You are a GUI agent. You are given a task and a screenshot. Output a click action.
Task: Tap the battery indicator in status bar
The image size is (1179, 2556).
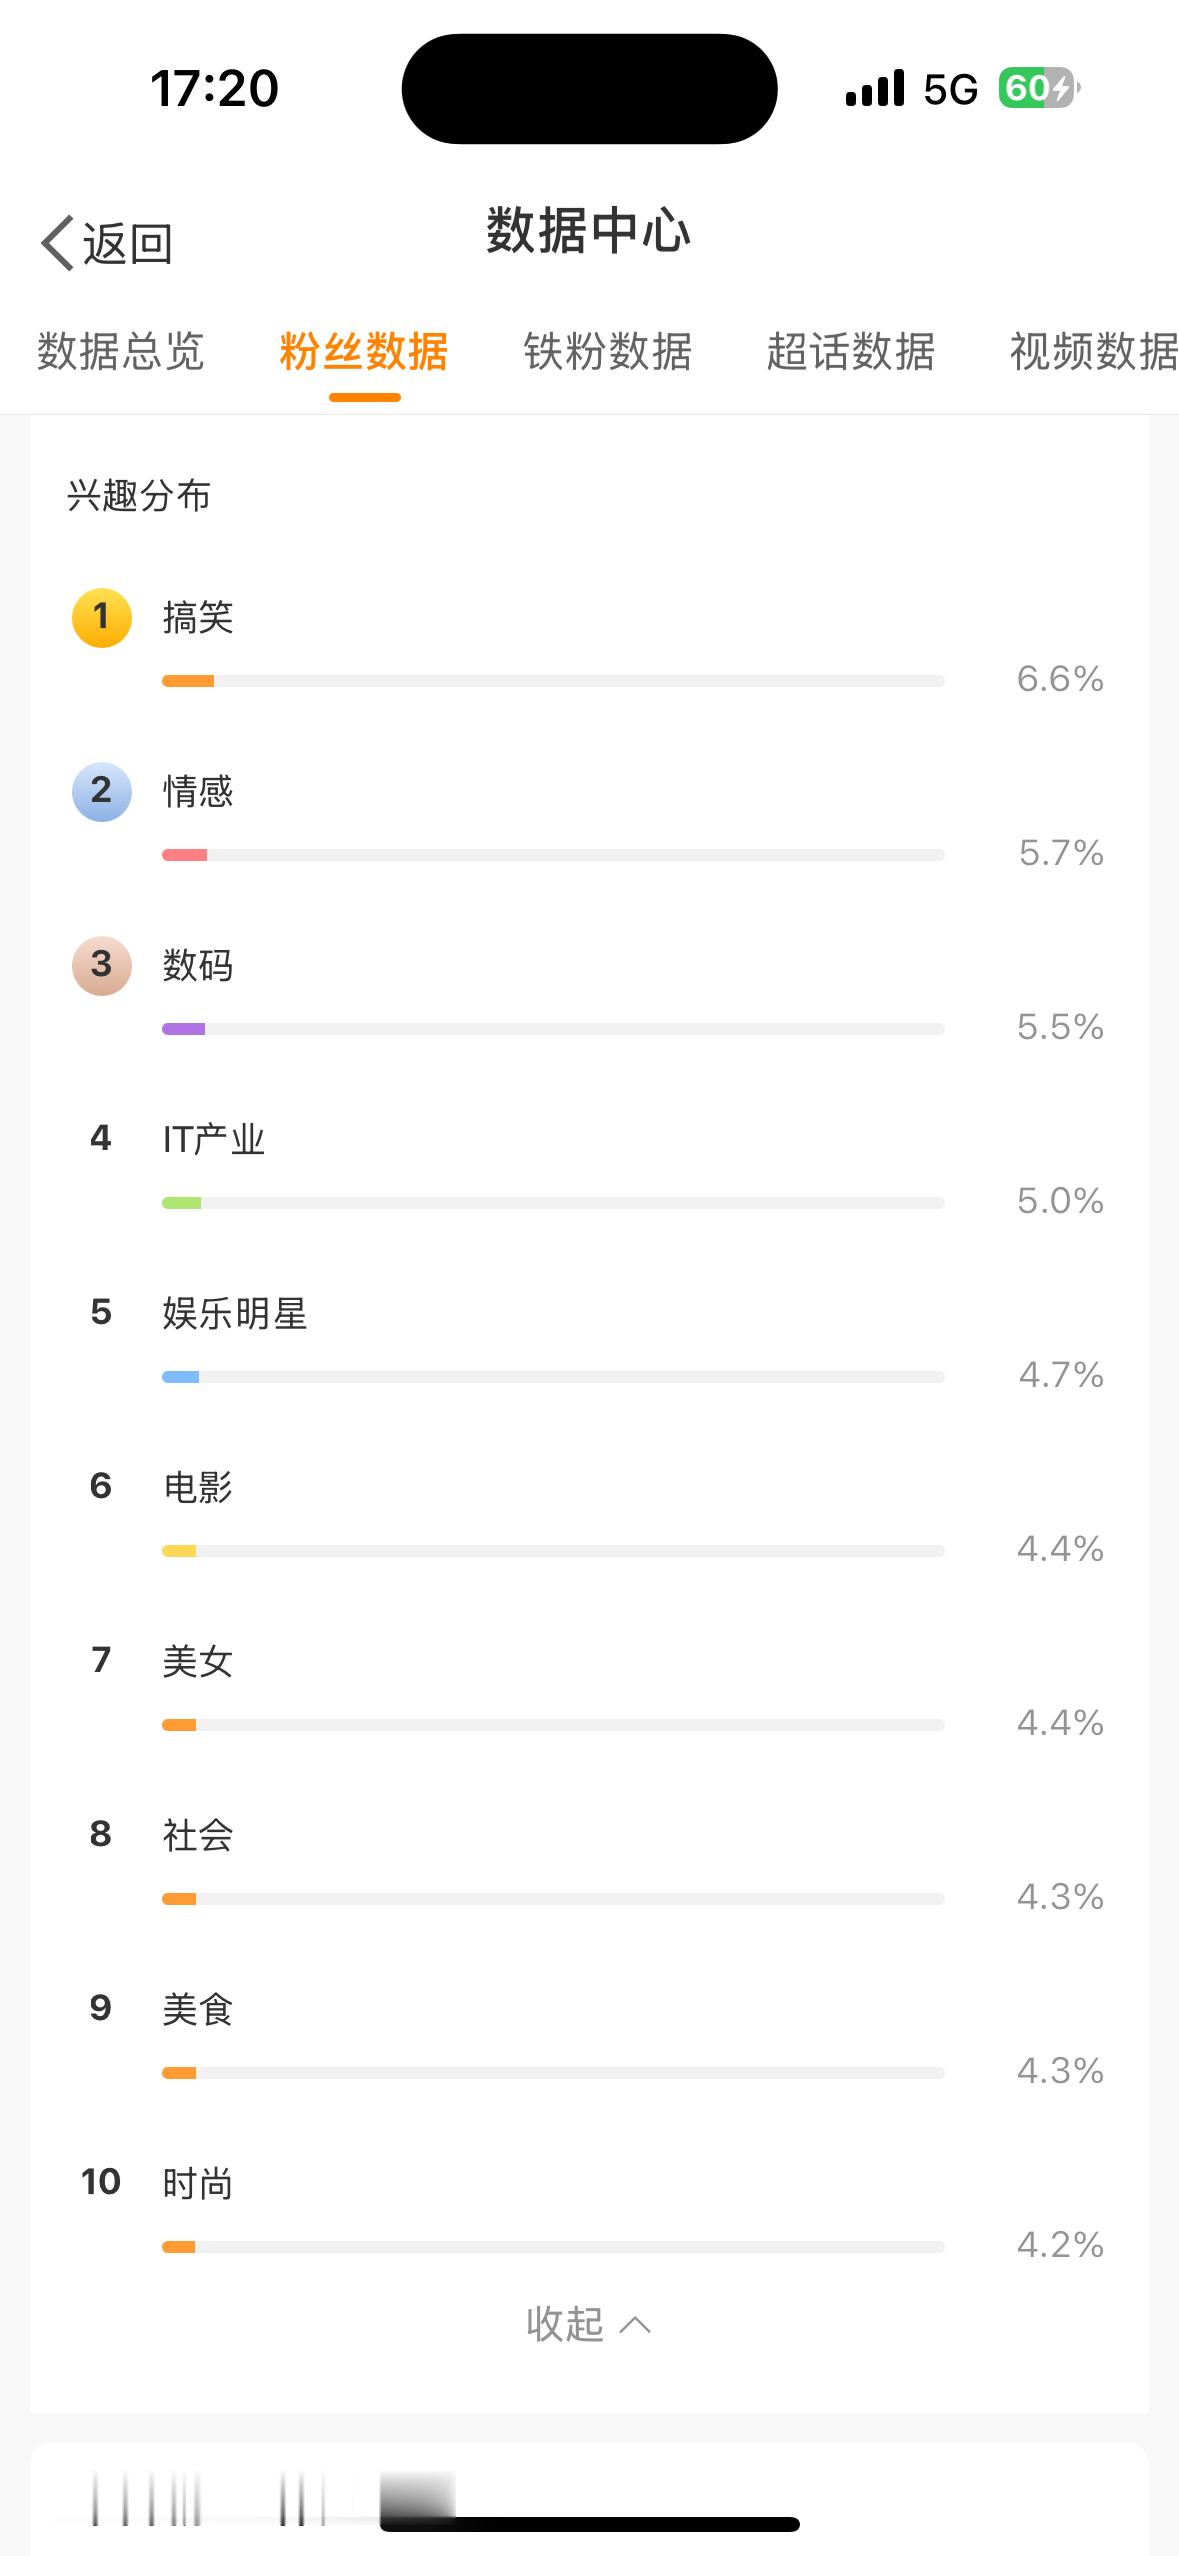1039,89
